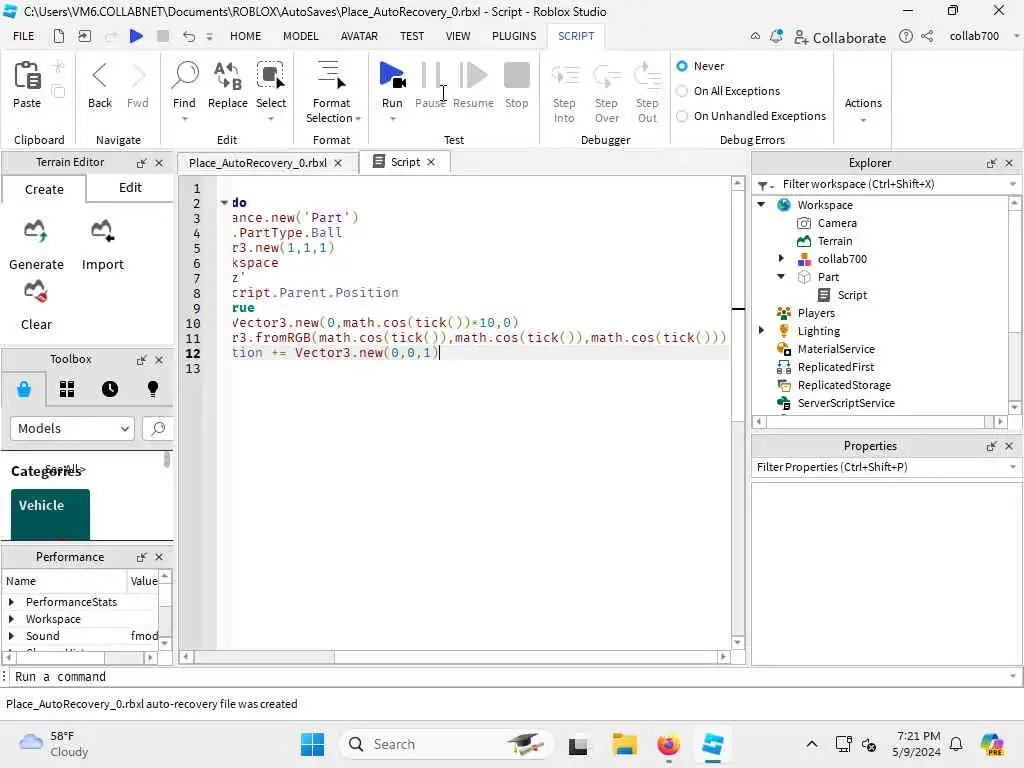Click the Toolbox search magnifier button
The height and width of the screenshot is (768, 1024).
tap(157, 428)
